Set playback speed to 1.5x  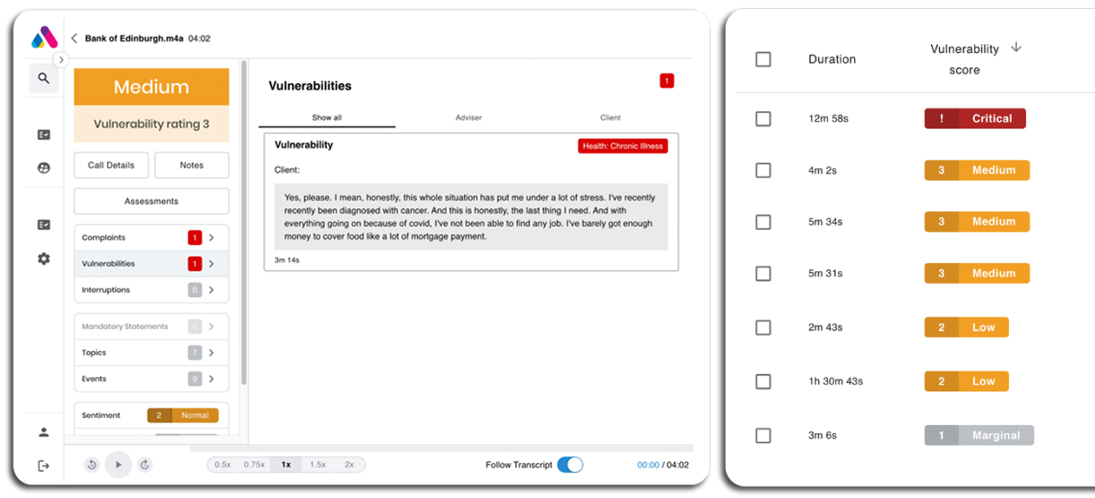(x=318, y=464)
